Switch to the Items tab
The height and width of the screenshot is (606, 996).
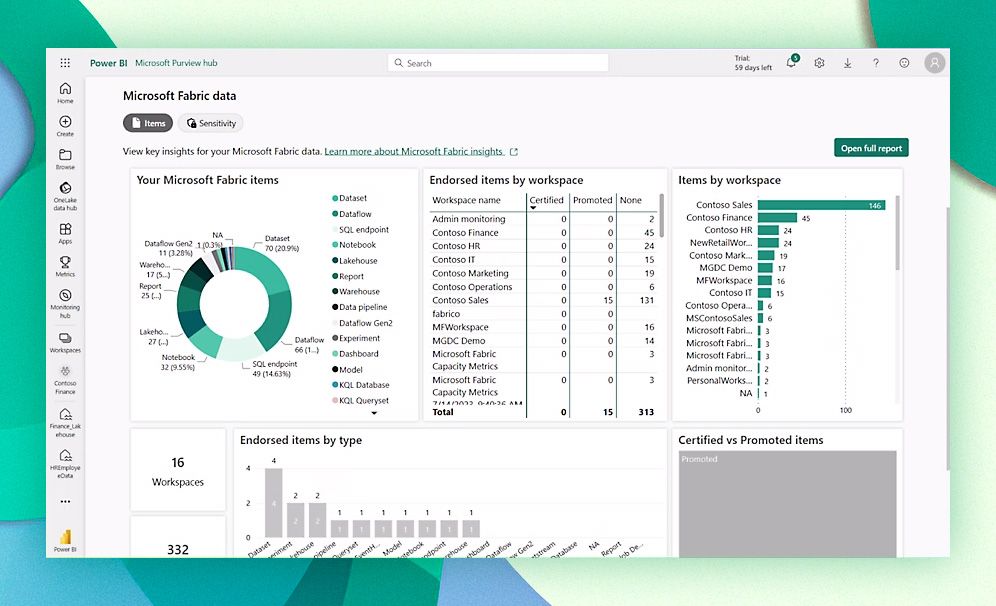(148, 123)
